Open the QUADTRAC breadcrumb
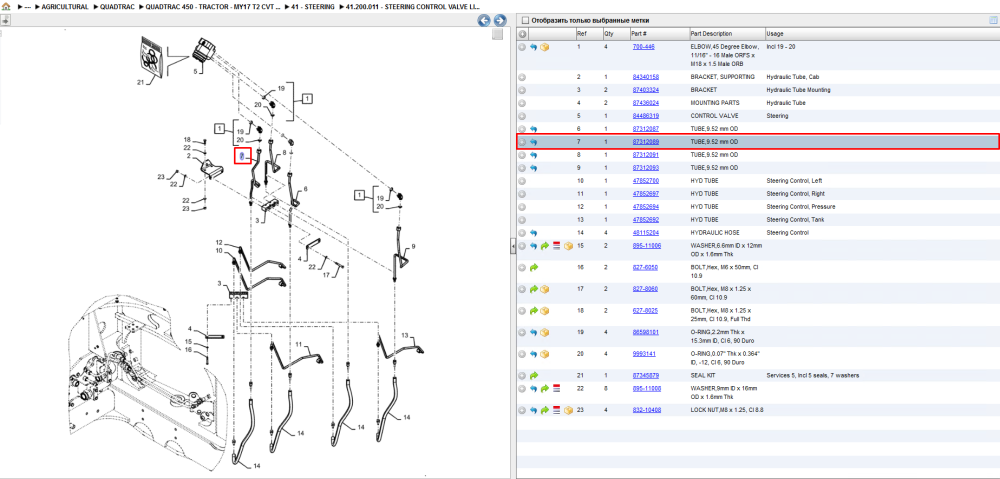This screenshot has width=1000, height=479. [x=117, y=6]
